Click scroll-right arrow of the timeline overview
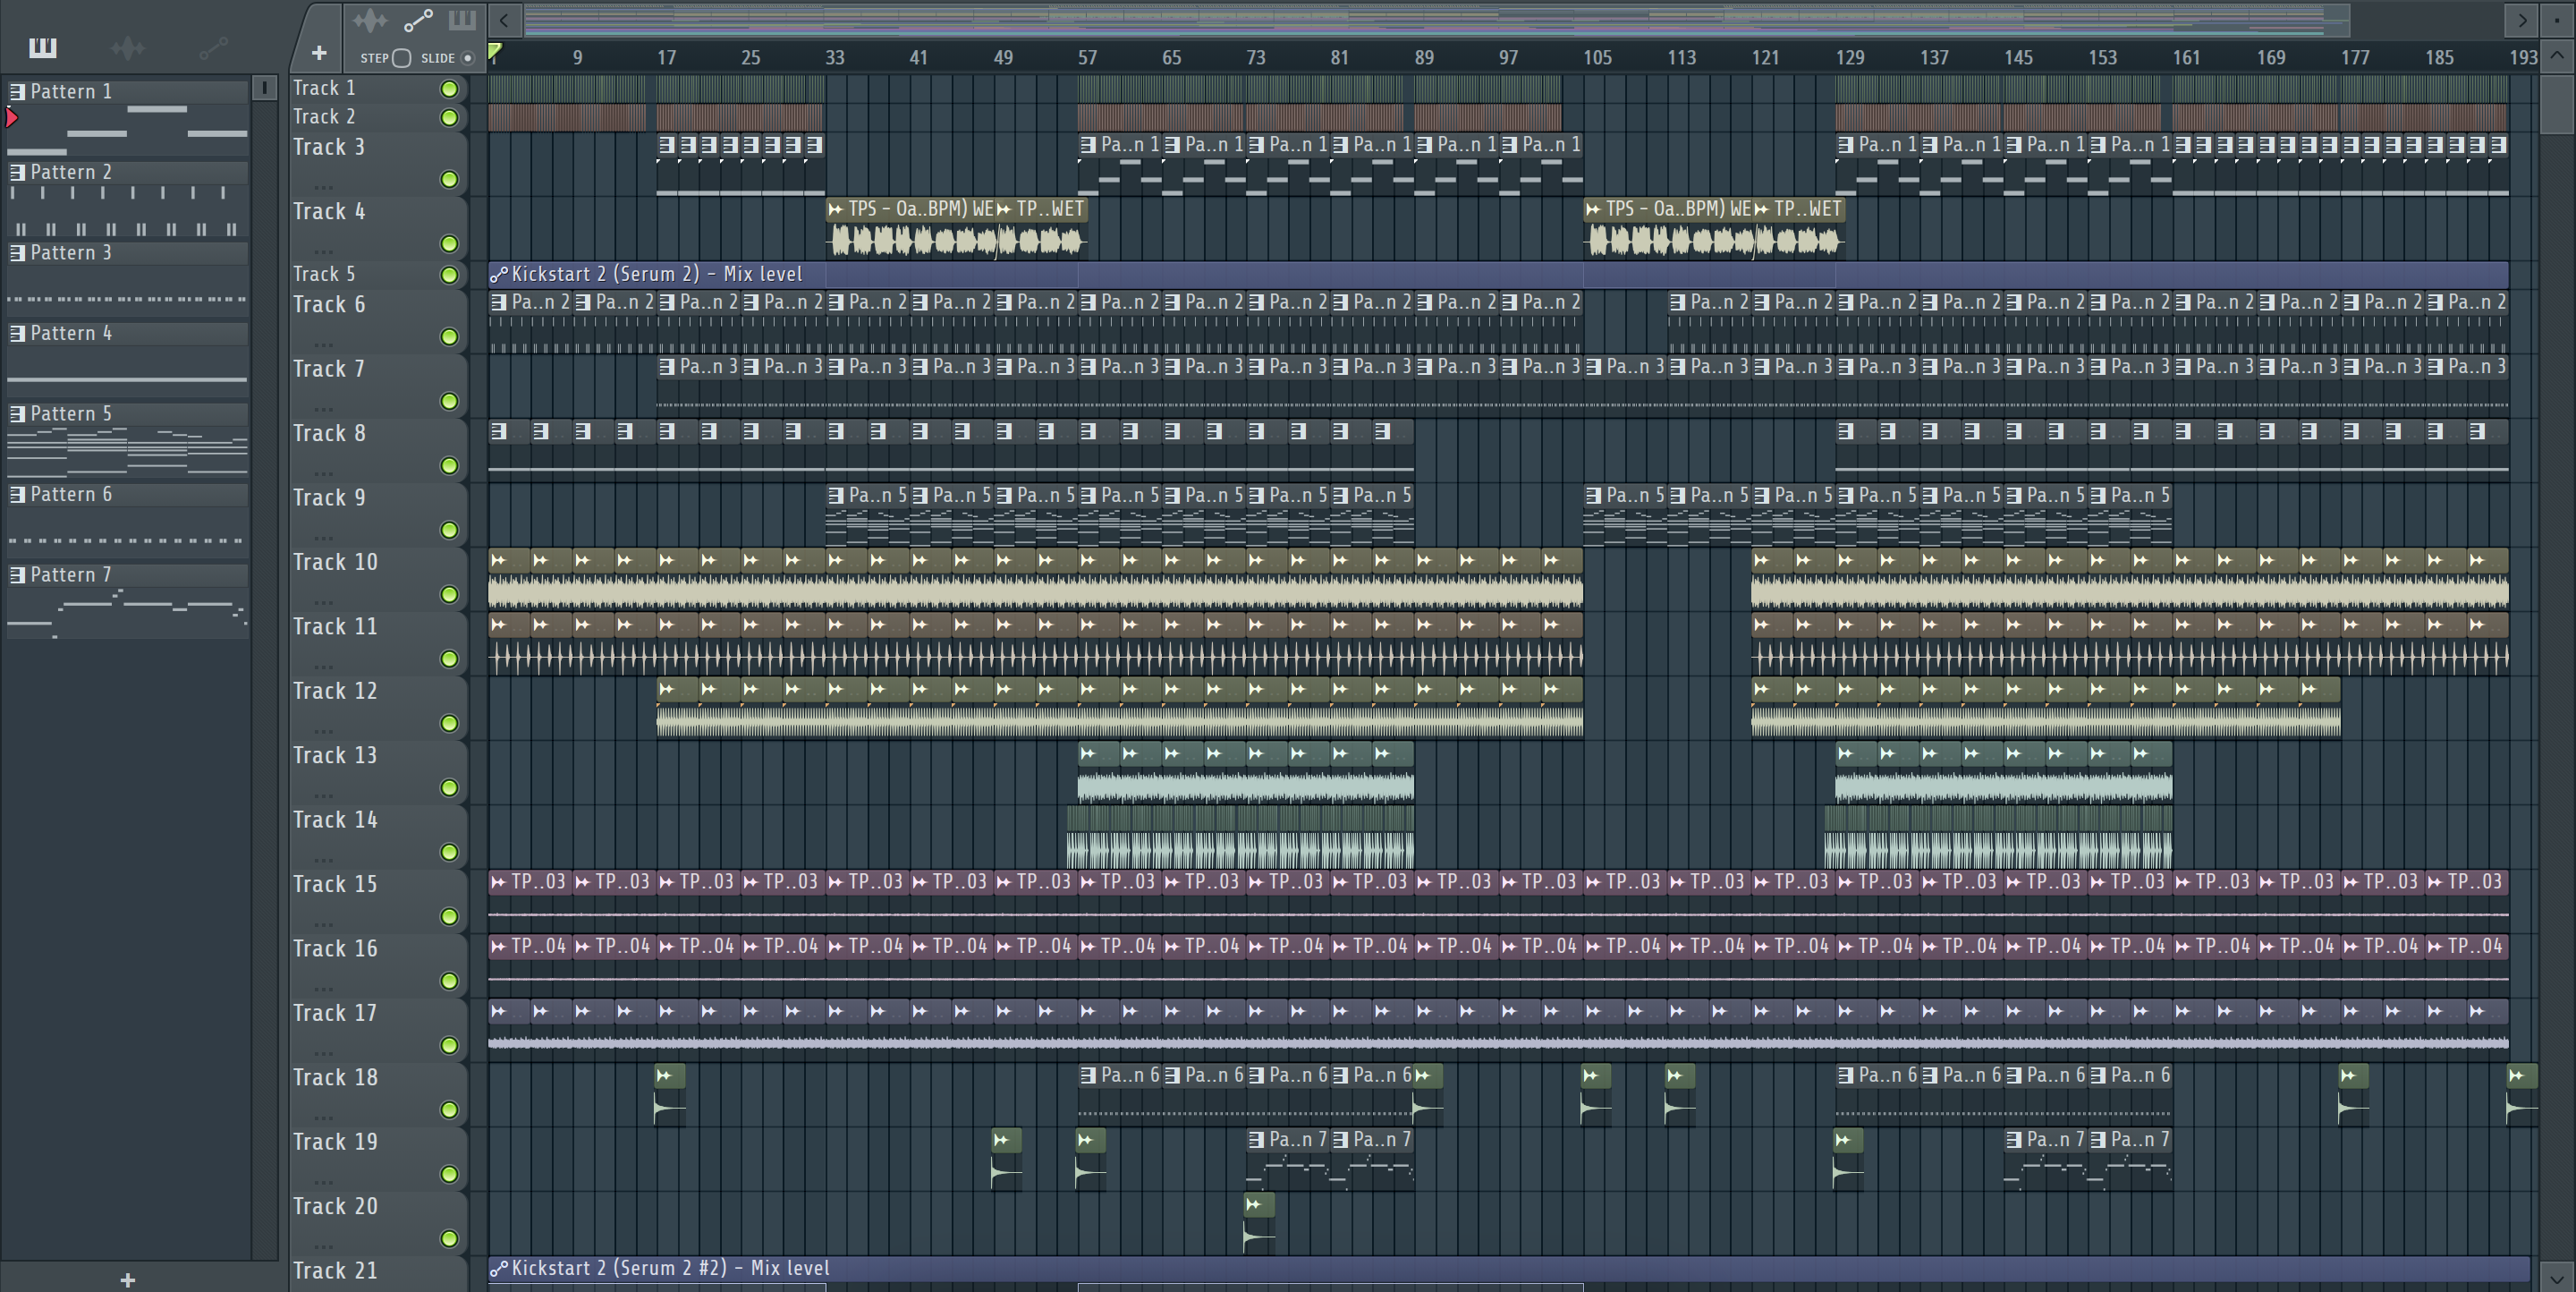2576x1292 pixels. point(2522,19)
